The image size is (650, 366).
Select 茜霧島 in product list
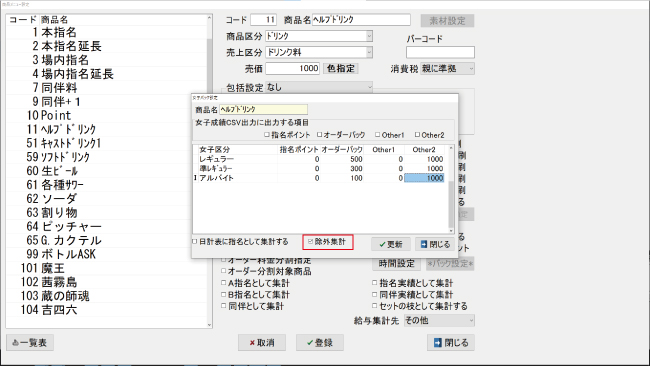[107, 282]
